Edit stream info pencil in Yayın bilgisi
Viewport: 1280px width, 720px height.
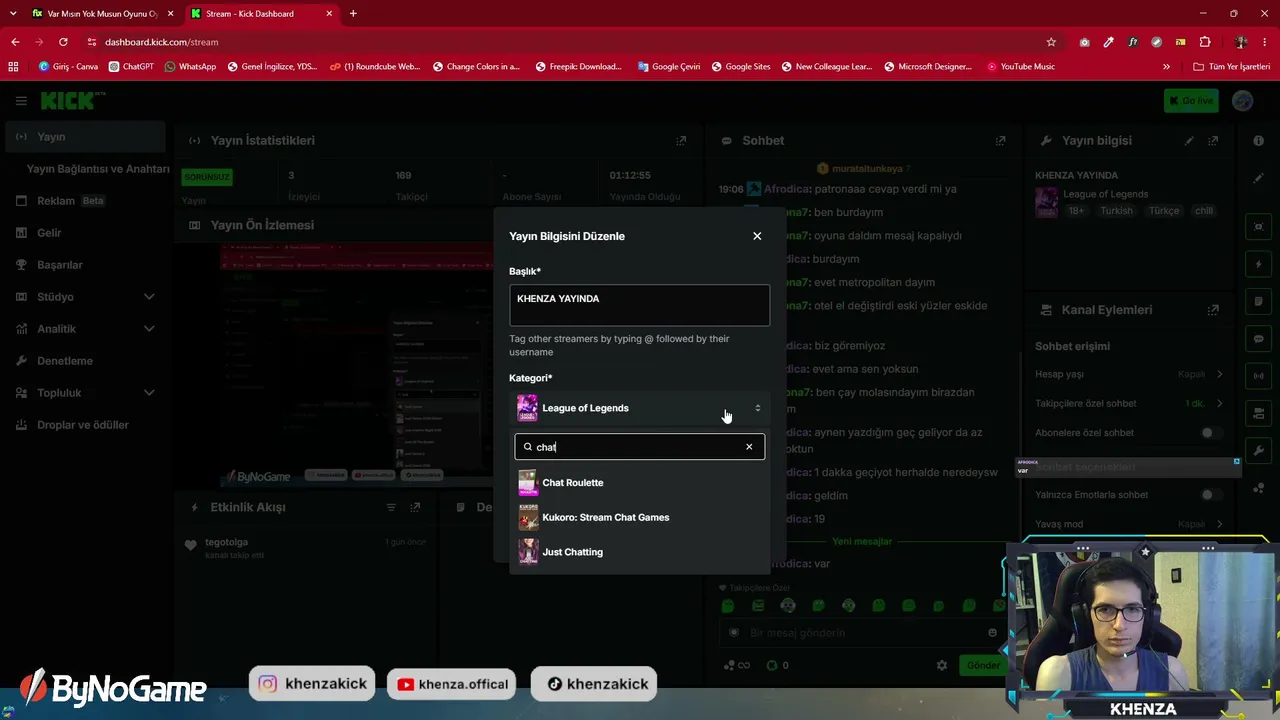(x=1189, y=141)
